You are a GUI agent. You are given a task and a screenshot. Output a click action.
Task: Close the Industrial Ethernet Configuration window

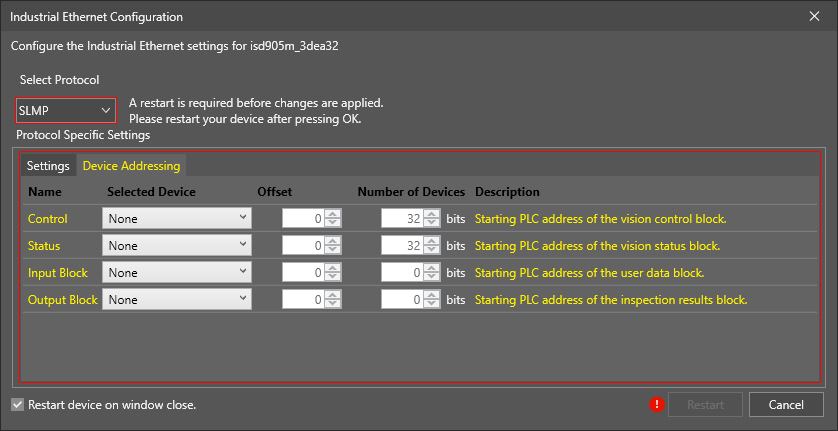coord(815,16)
